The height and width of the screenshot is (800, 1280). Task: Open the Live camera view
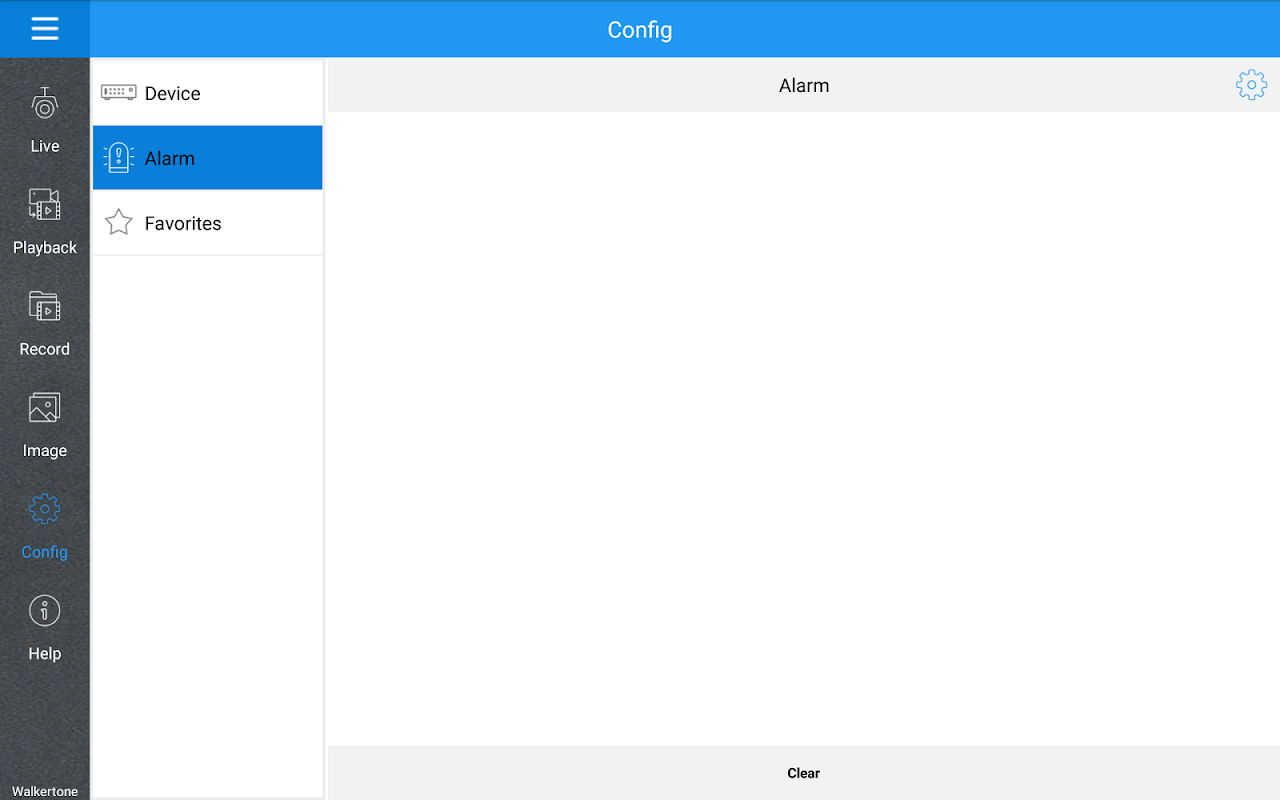[45, 120]
